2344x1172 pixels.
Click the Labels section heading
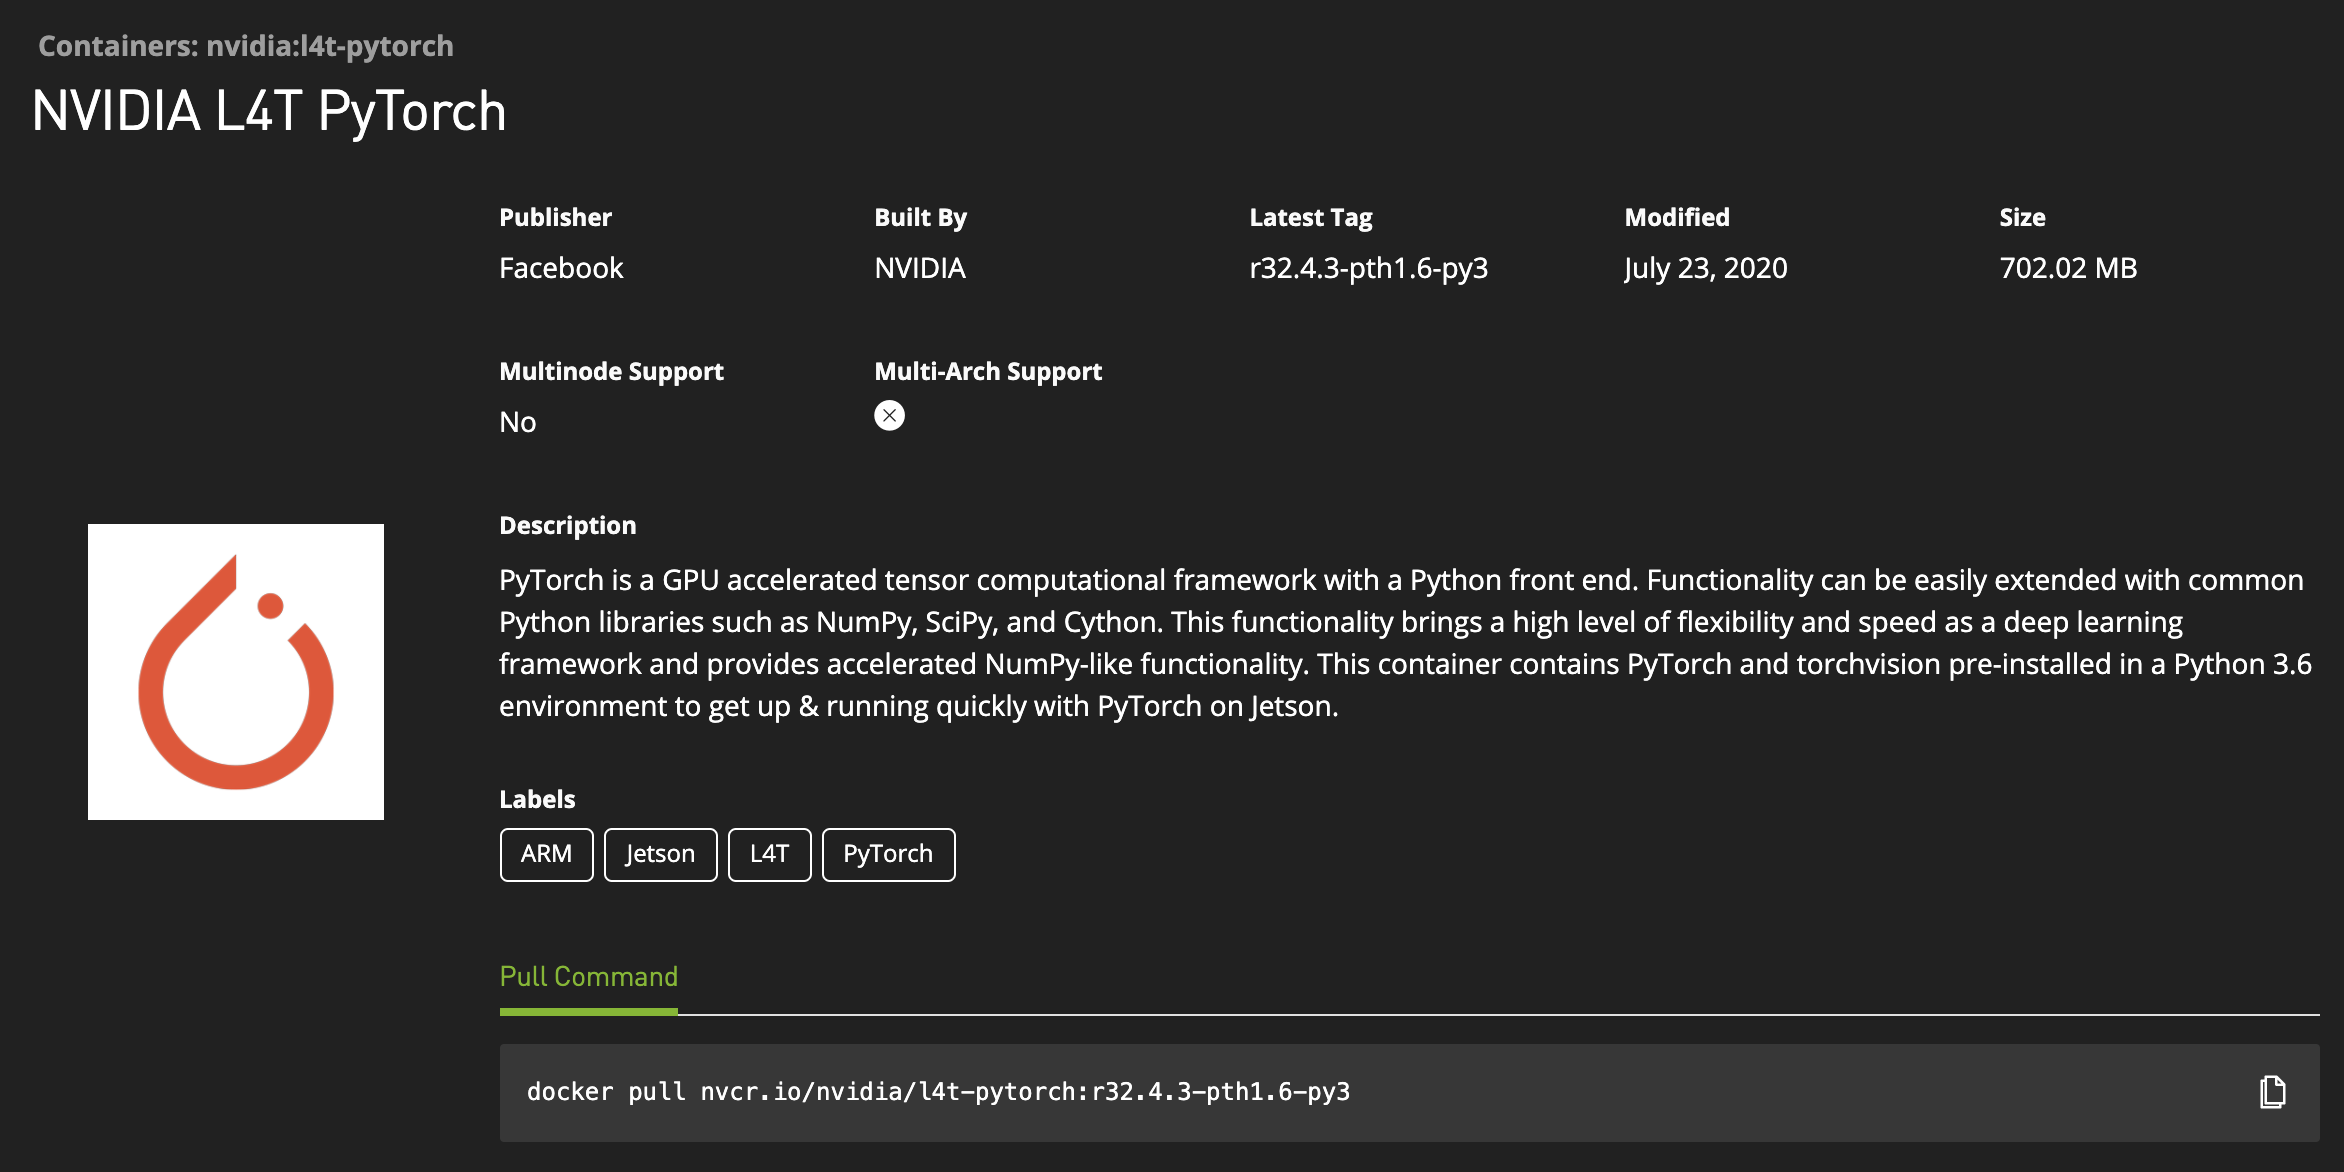(537, 799)
